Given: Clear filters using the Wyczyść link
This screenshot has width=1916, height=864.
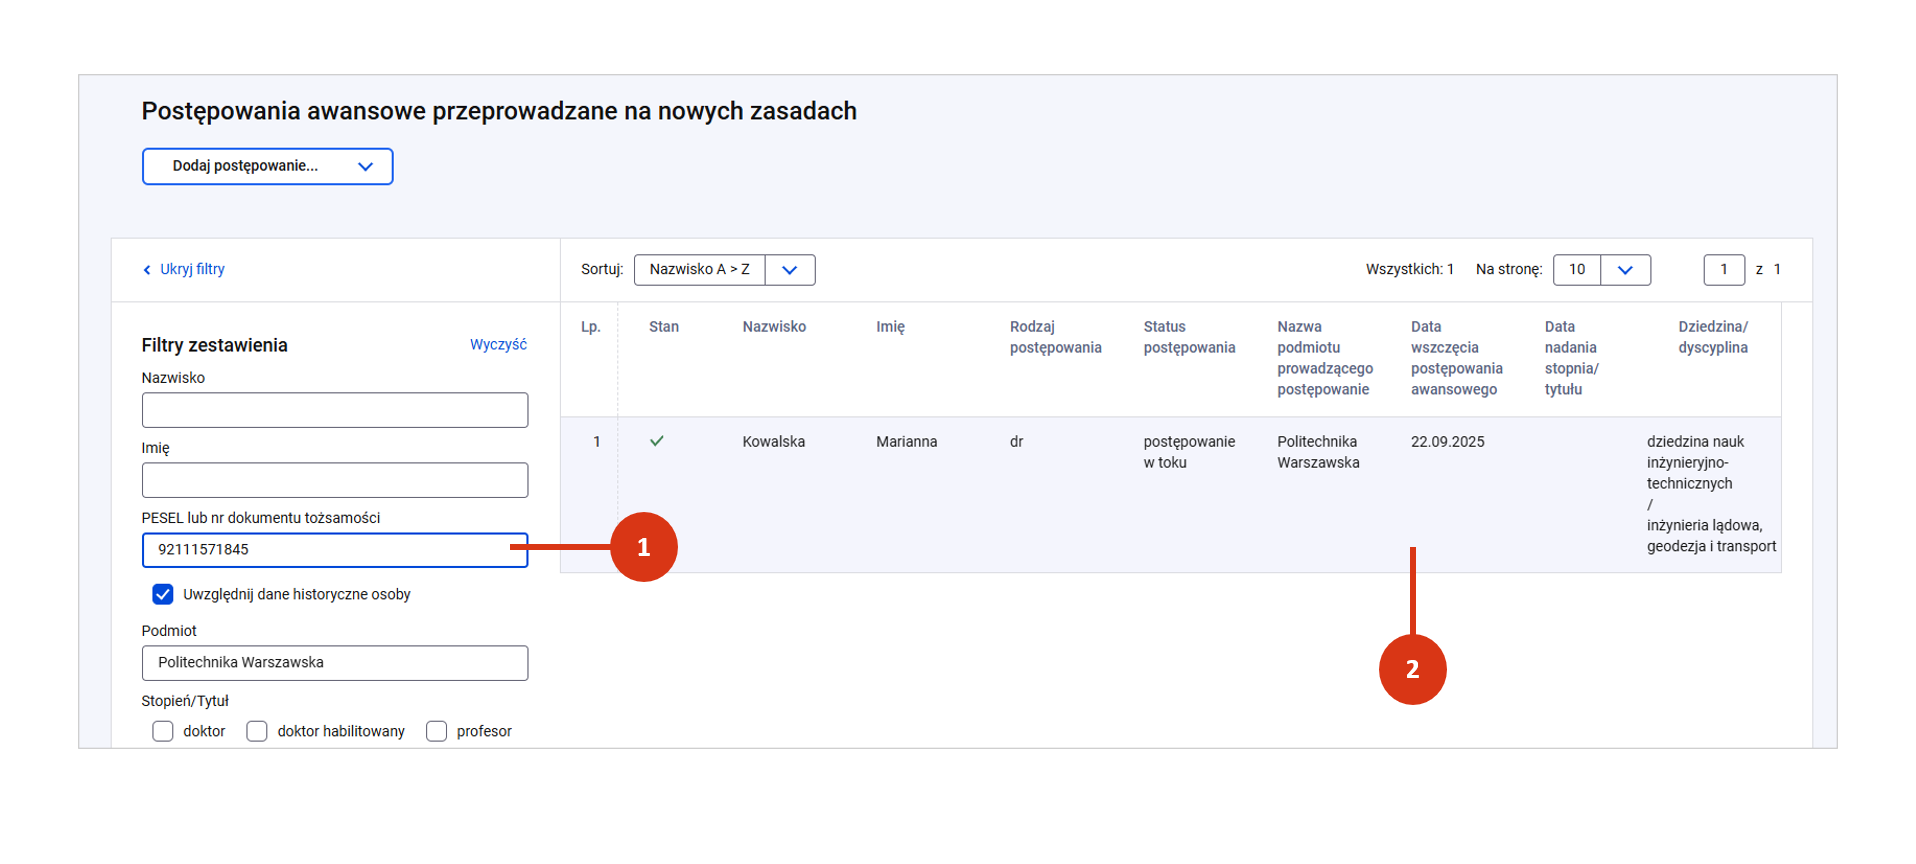Looking at the screenshot, I should click(x=498, y=344).
